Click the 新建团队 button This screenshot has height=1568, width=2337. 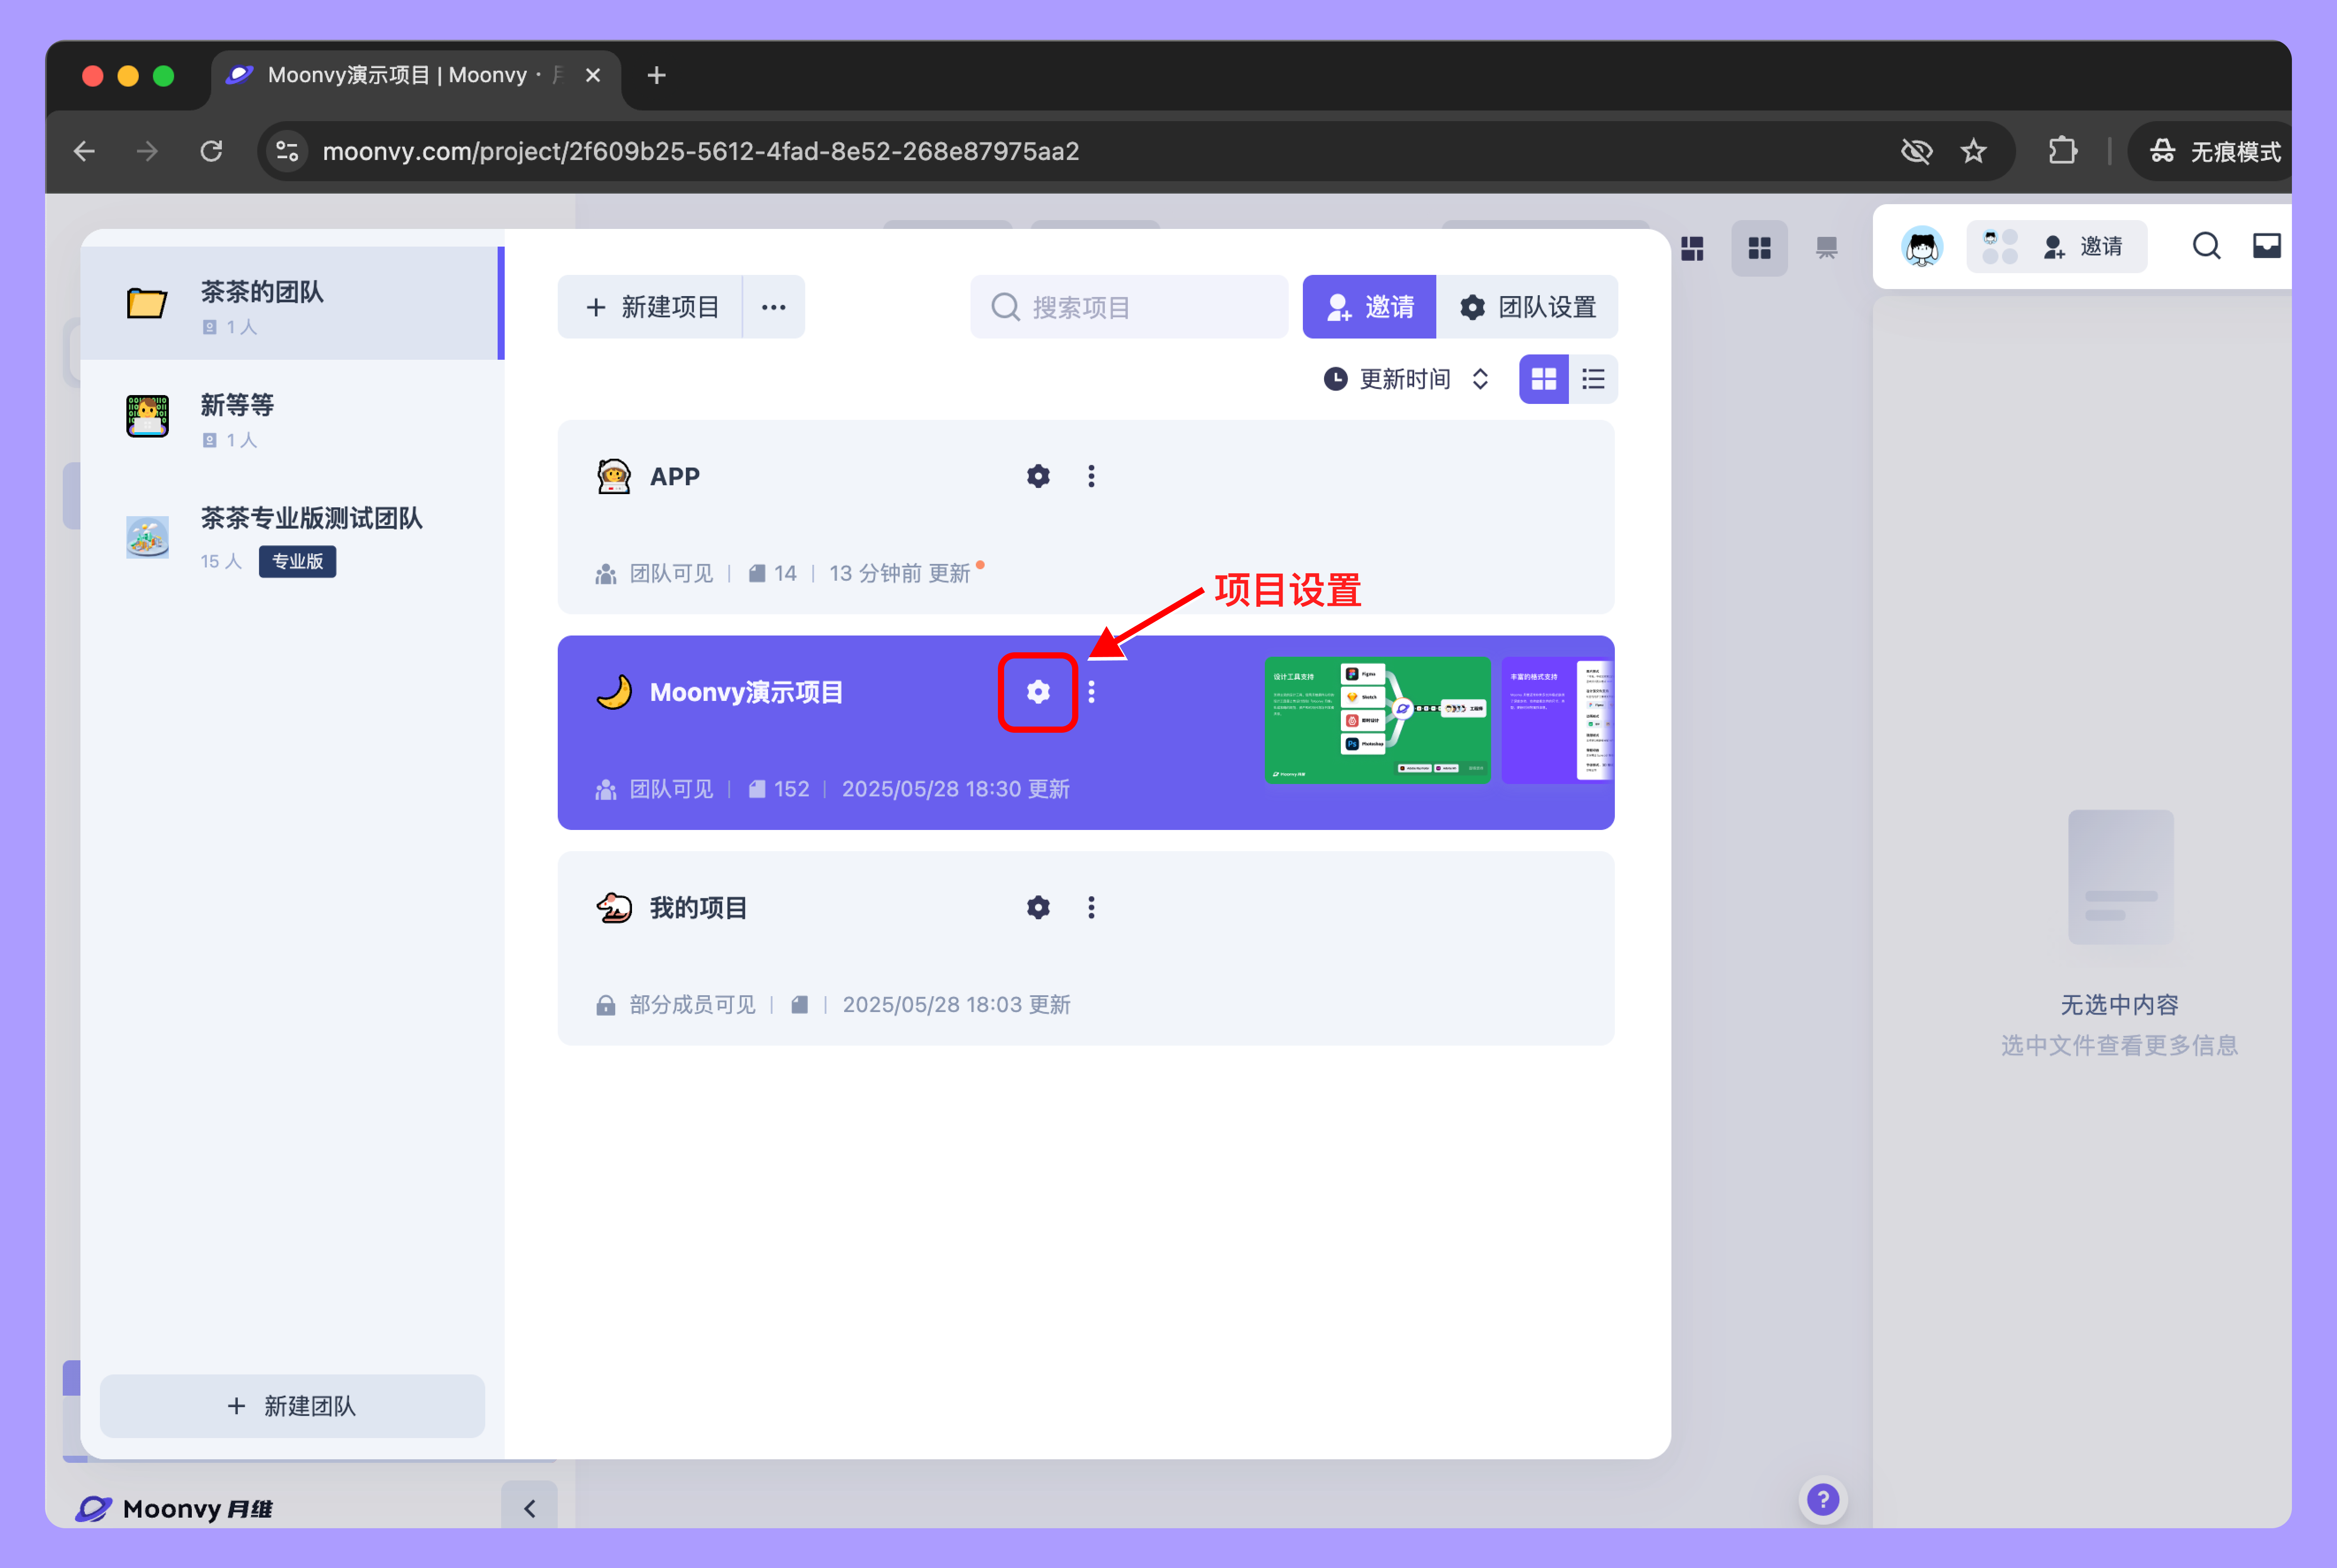click(292, 1405)
